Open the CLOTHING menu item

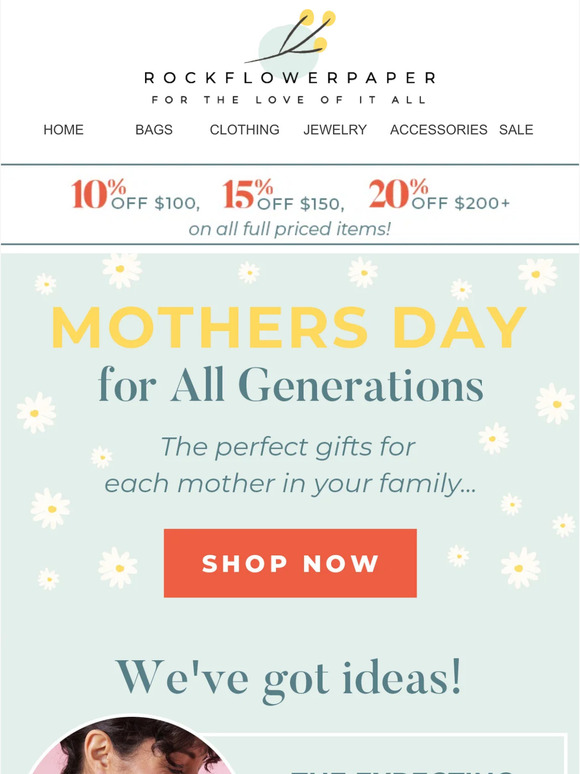point(244,129)
